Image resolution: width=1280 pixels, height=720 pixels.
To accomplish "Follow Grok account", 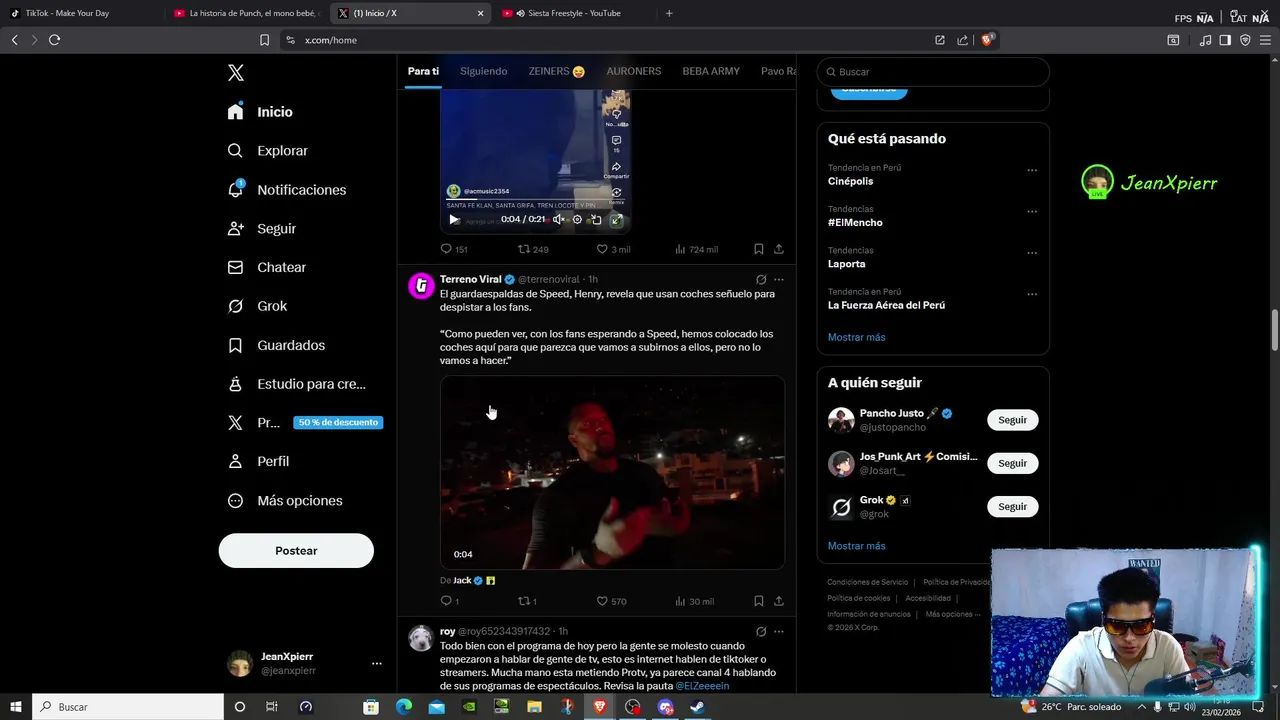I will (x=1013, y=507).
